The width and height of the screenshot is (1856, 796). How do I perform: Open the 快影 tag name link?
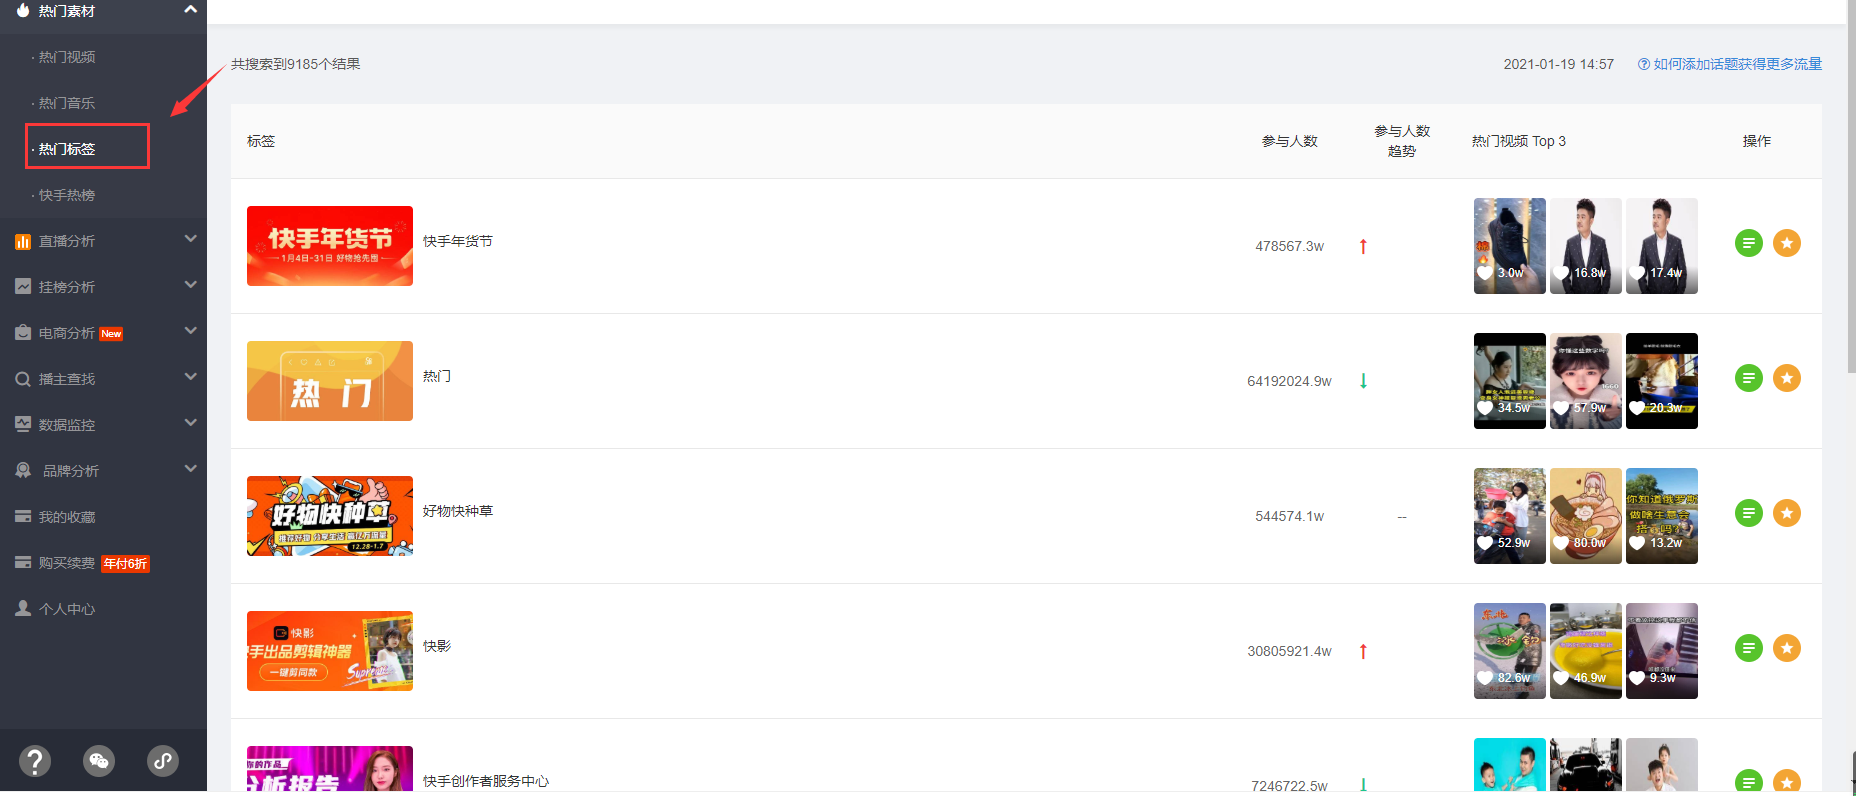[437, 646]
